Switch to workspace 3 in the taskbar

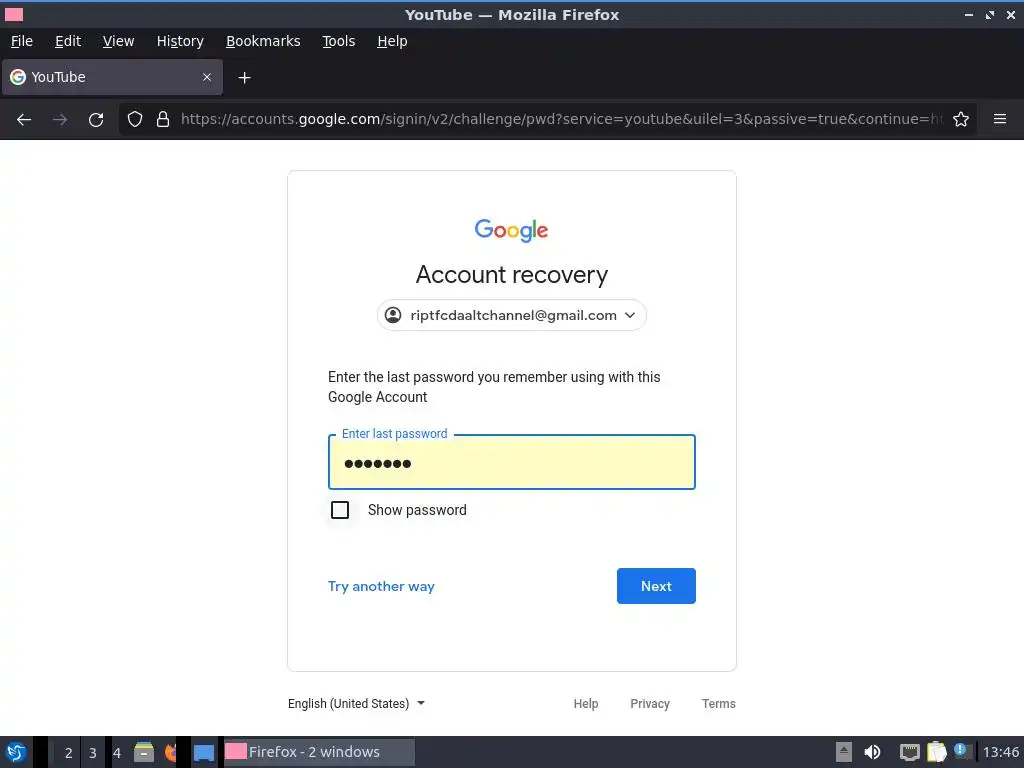coord(93,753)
